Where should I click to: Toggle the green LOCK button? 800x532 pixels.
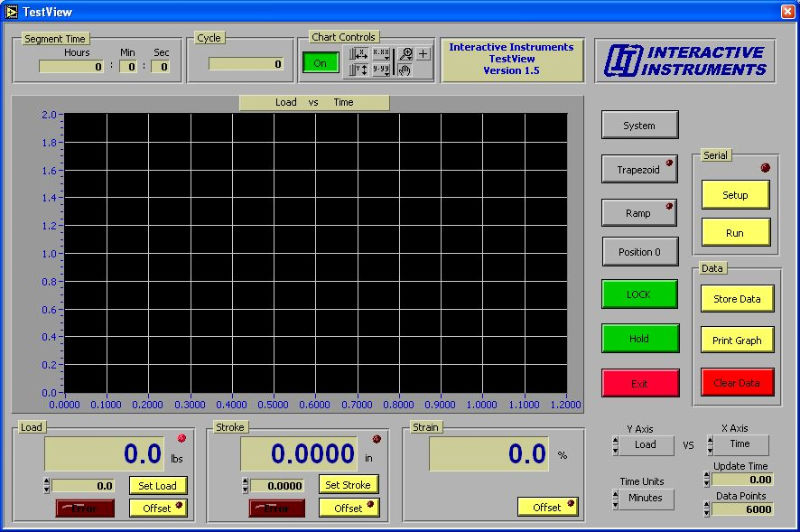point(639,295)
